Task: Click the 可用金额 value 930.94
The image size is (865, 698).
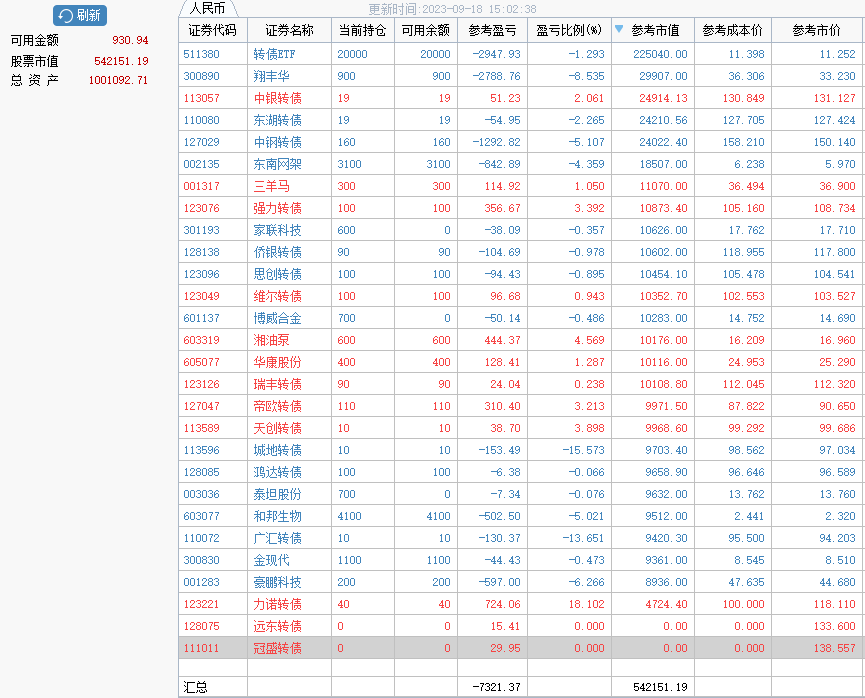Action: [x=130, y=40]
